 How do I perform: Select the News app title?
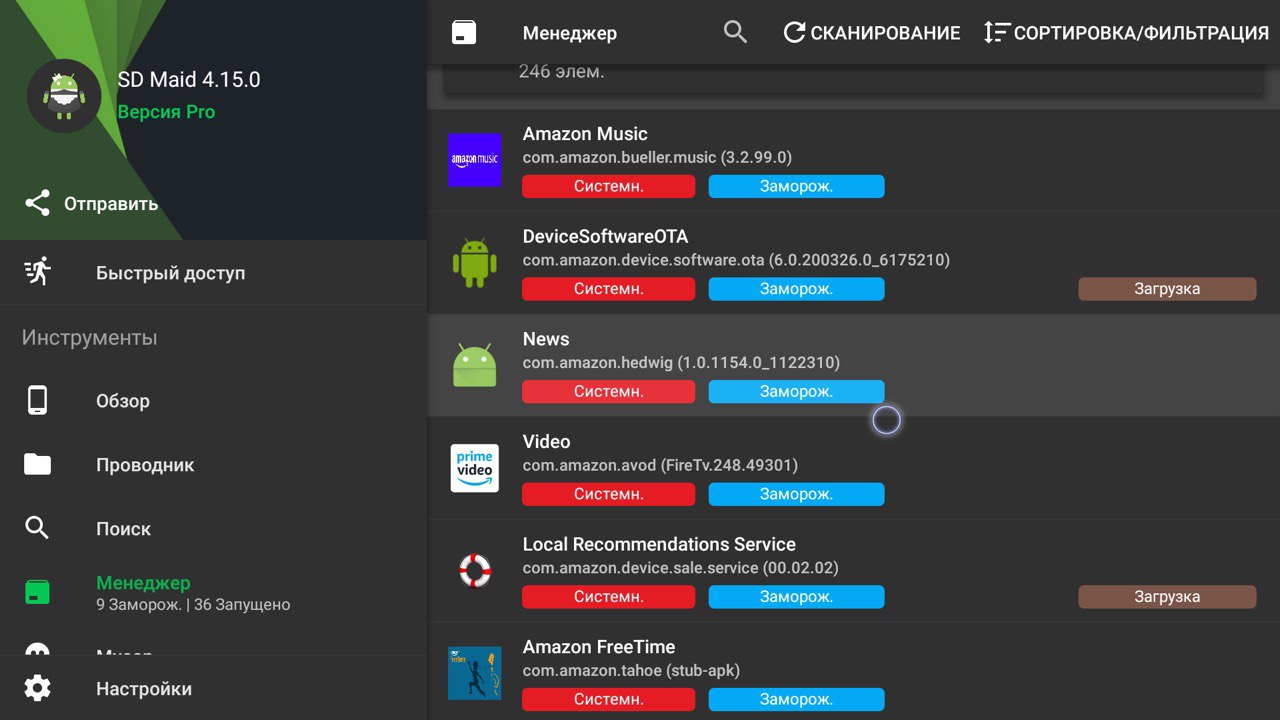(546, 339)
